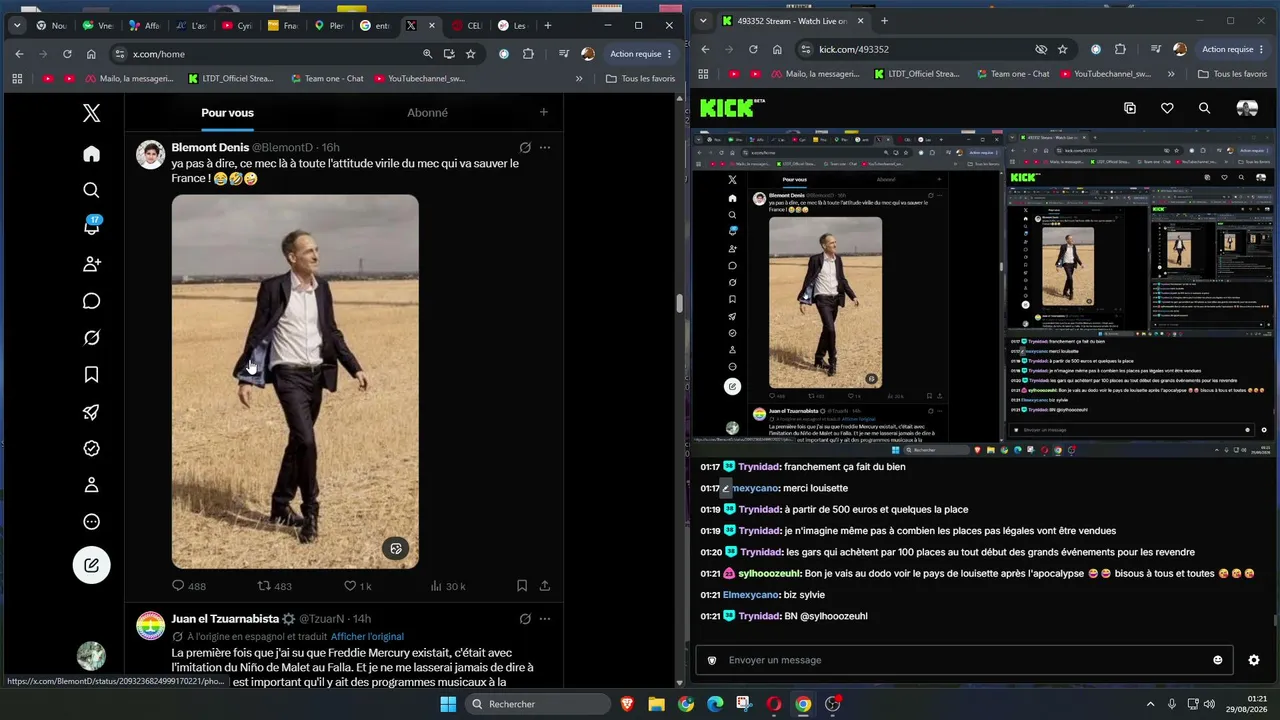The height and width of the screenshot is (720, 1280).
Task: Expand the tab search dropdown in X window
Action: click(x=17, y=25)
